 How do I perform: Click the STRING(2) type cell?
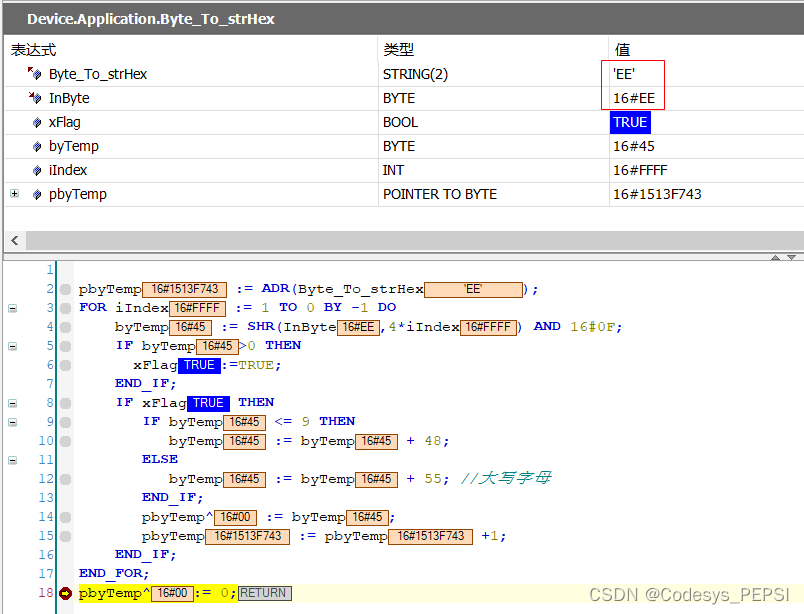pos(415,74)
